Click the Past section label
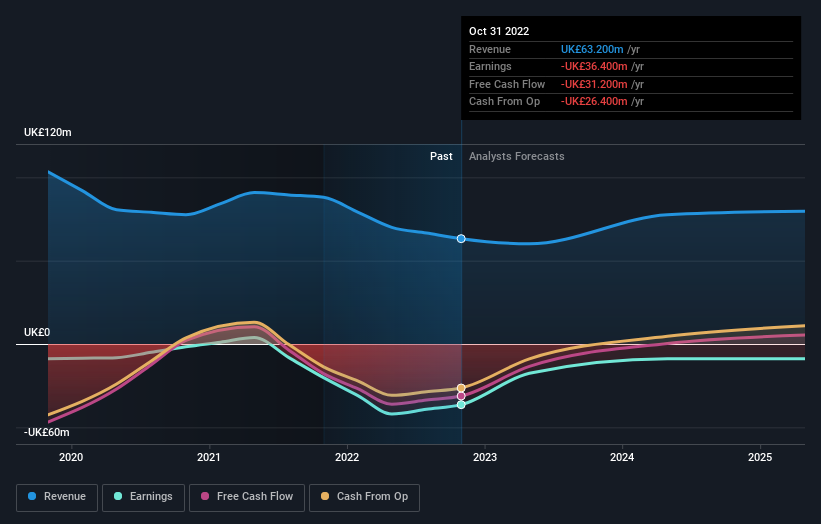Image resolution: width=821 pixels, height=524 pixels. [441, 156]
